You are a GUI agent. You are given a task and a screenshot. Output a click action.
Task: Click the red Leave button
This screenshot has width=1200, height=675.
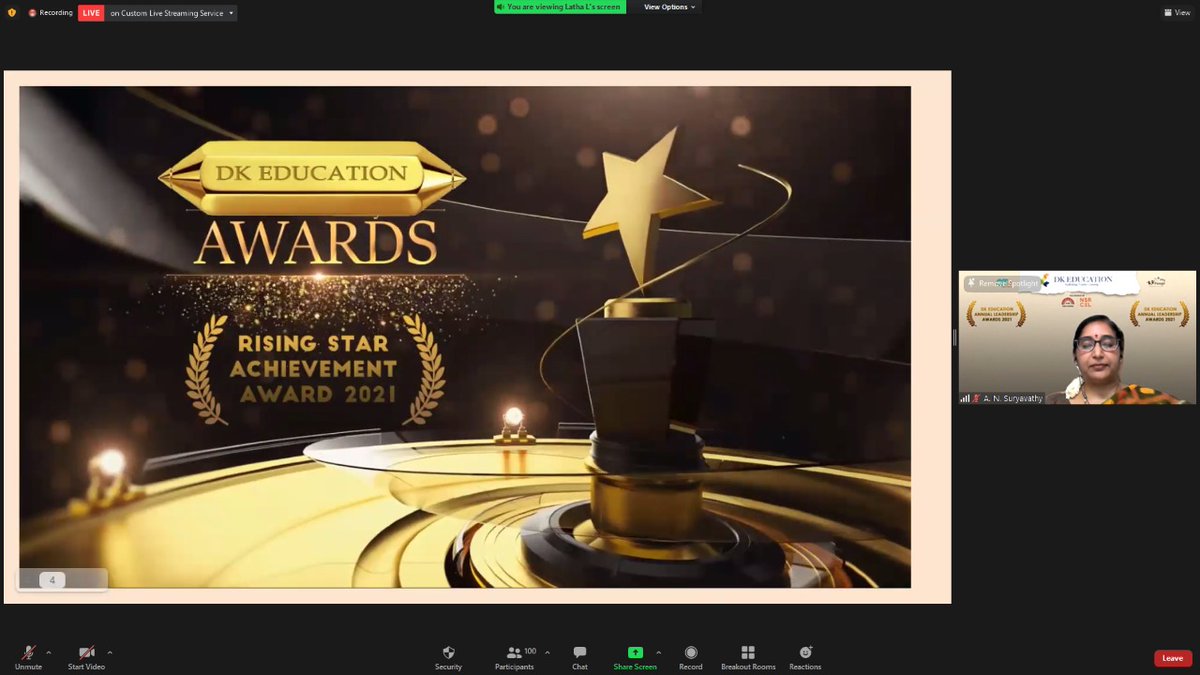(x=1173, y=658)
